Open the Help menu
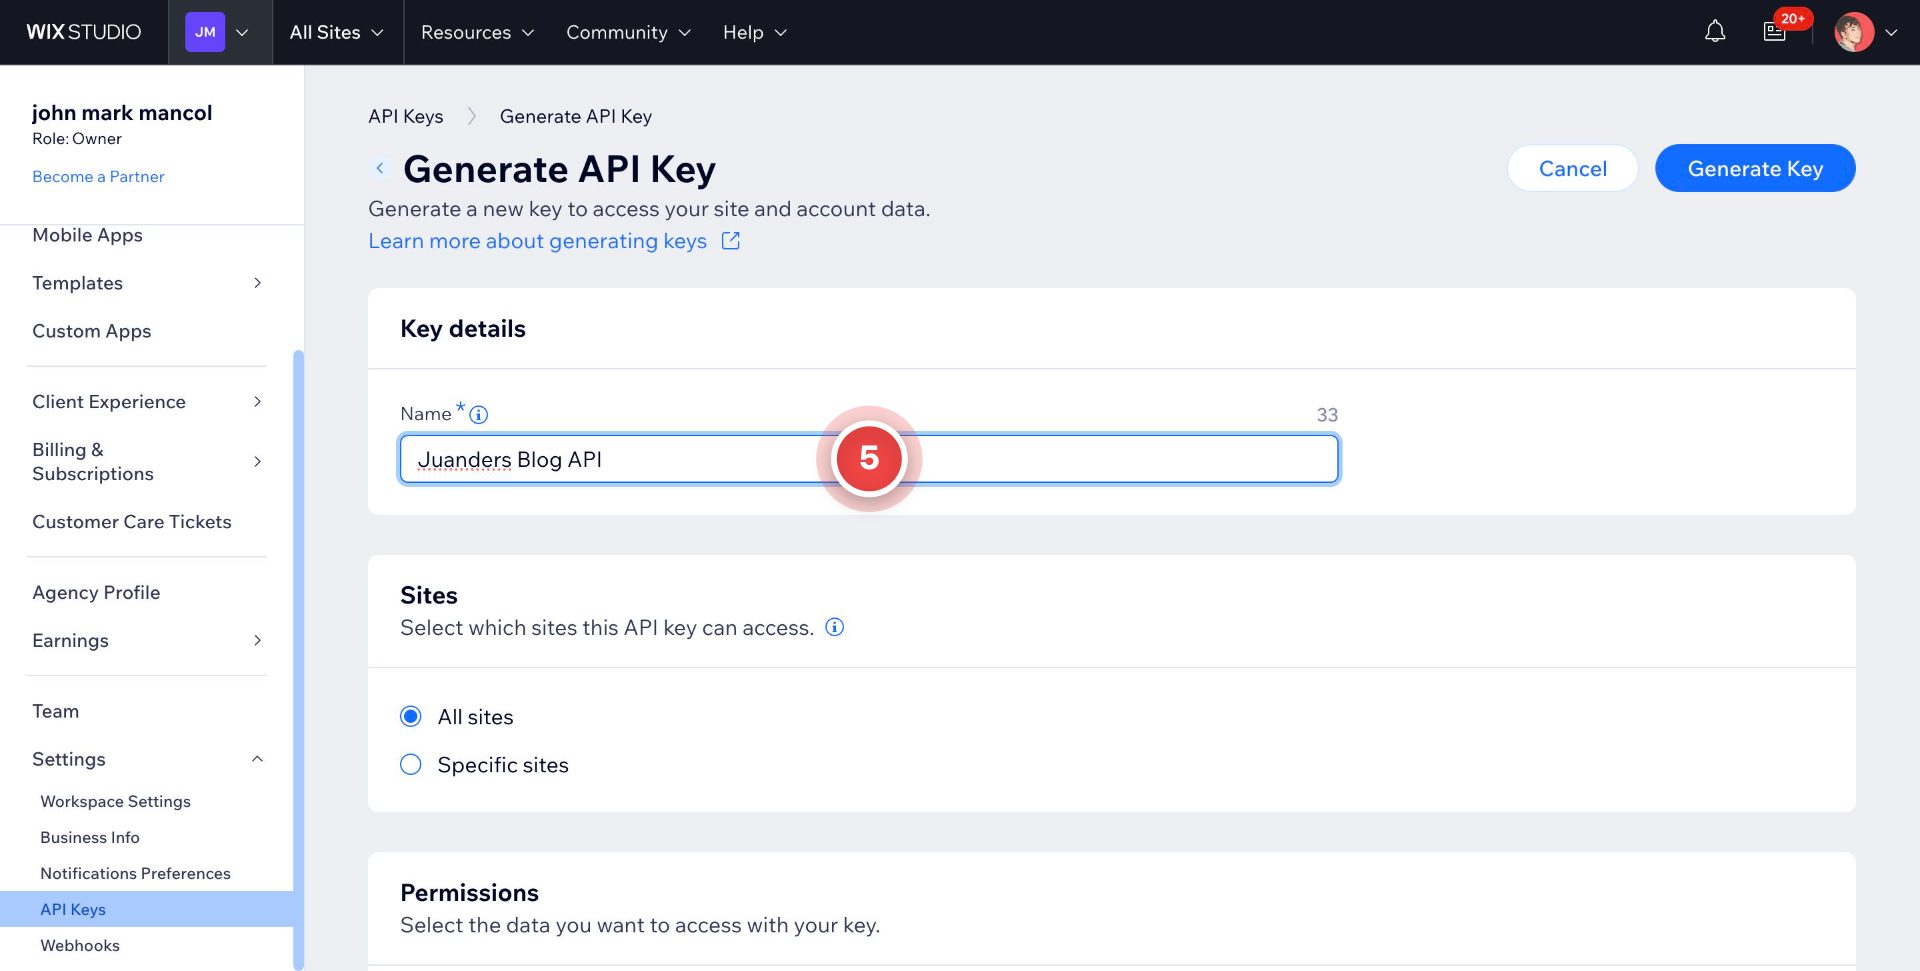 click(x=755, y=32)
